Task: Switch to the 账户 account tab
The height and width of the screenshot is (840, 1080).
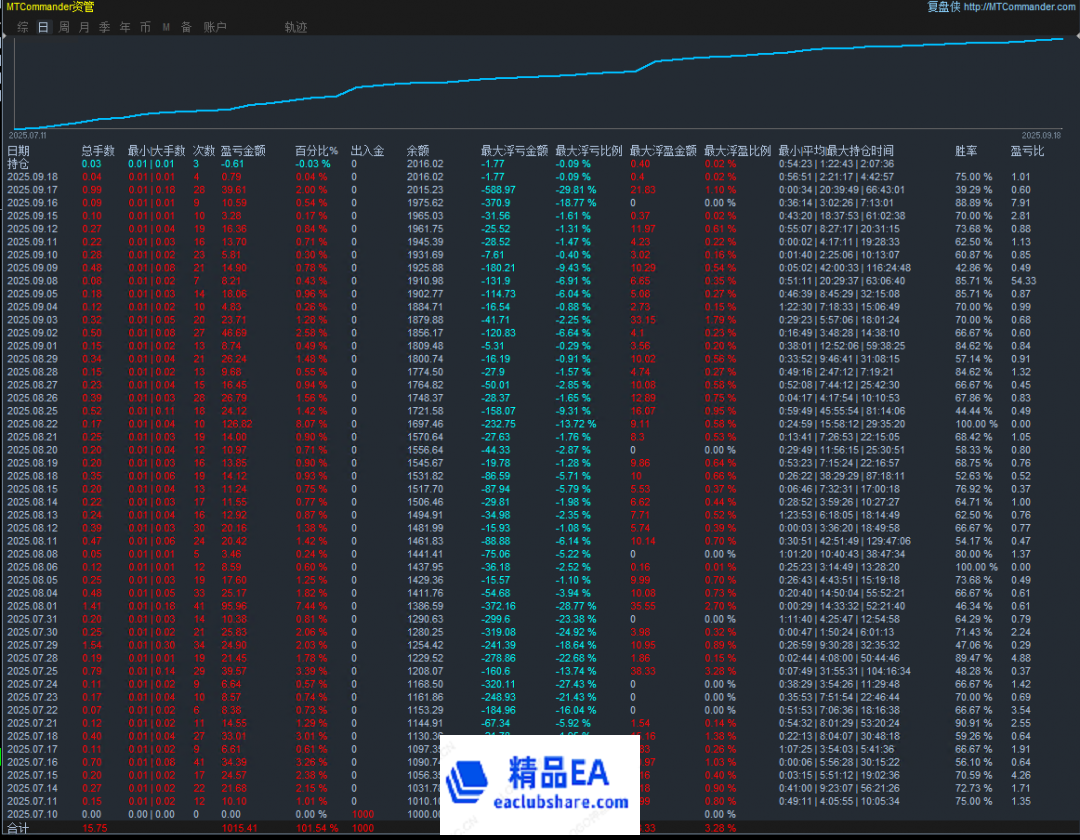Action: tap(215, 27)
